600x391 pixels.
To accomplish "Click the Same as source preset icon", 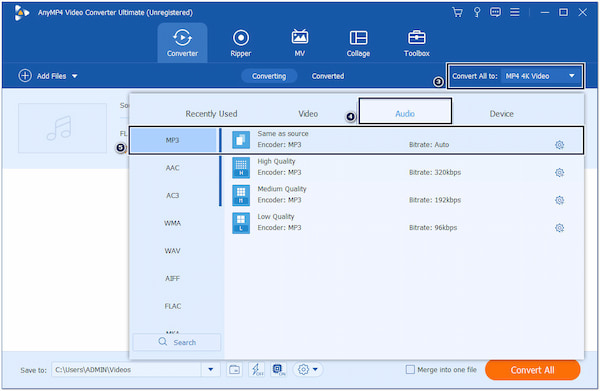I will pyautogui.click(x=241, y=140).
